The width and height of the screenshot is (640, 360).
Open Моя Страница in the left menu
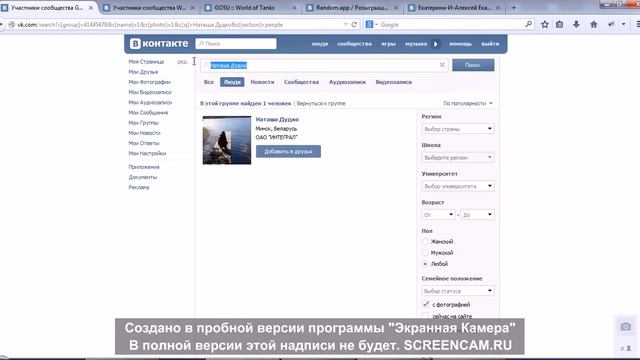tap(146, 62)
